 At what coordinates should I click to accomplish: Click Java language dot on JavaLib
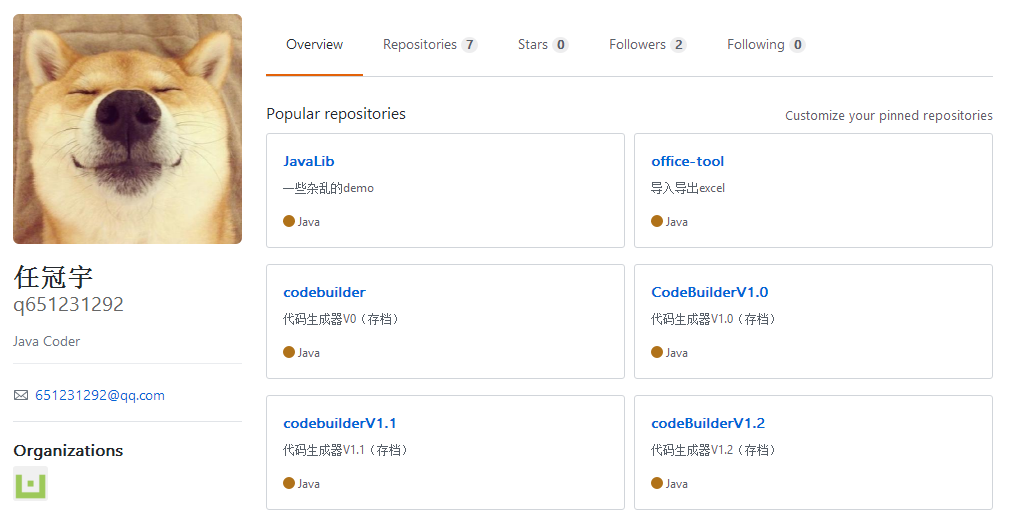[289, 221]
